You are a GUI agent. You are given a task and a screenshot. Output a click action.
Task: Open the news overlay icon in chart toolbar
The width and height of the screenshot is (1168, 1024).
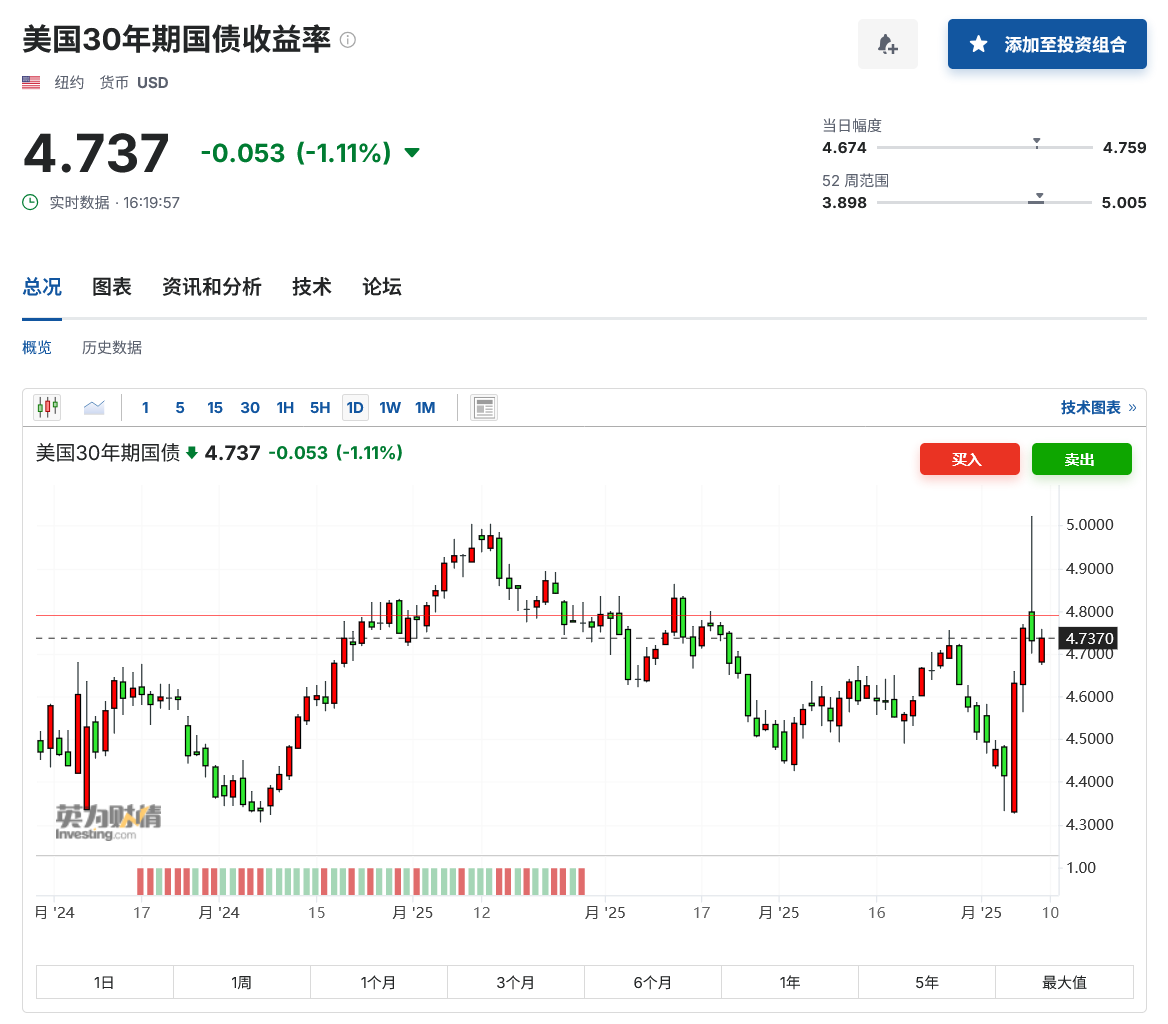tap(484, 407)
